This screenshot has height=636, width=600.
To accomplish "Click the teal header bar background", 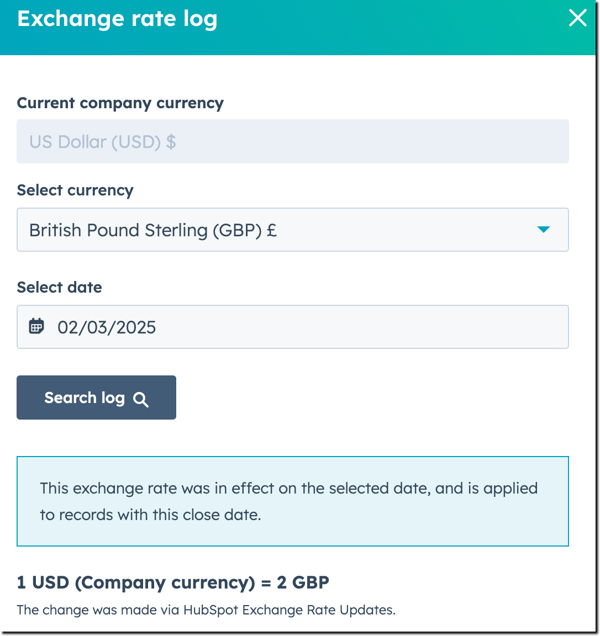I will coord(400,25).
